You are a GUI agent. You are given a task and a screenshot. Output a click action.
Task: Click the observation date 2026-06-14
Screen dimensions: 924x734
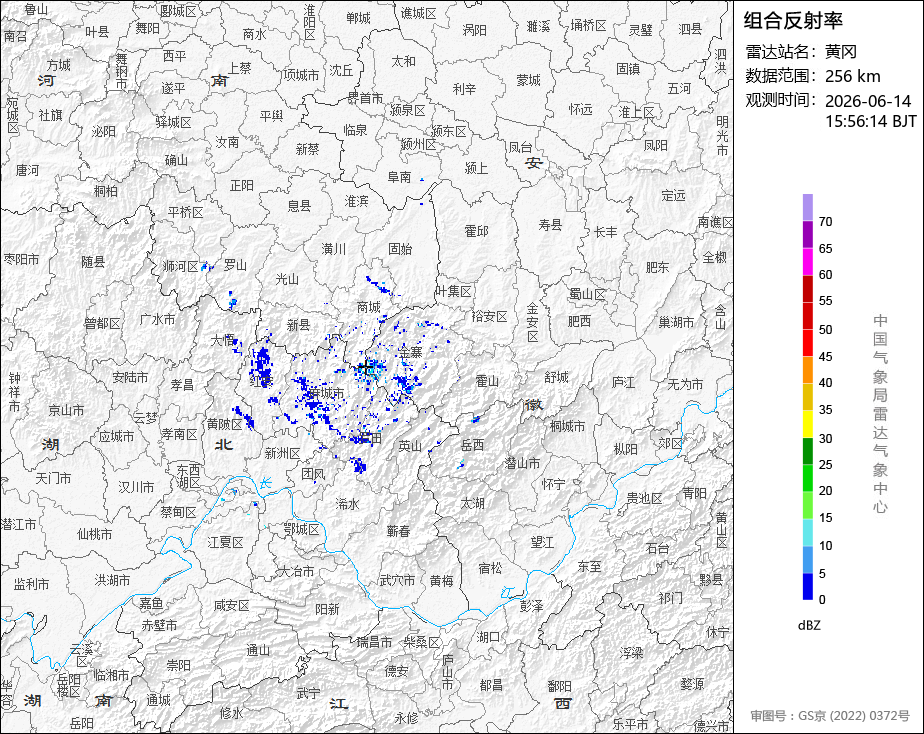click(867, 101)
